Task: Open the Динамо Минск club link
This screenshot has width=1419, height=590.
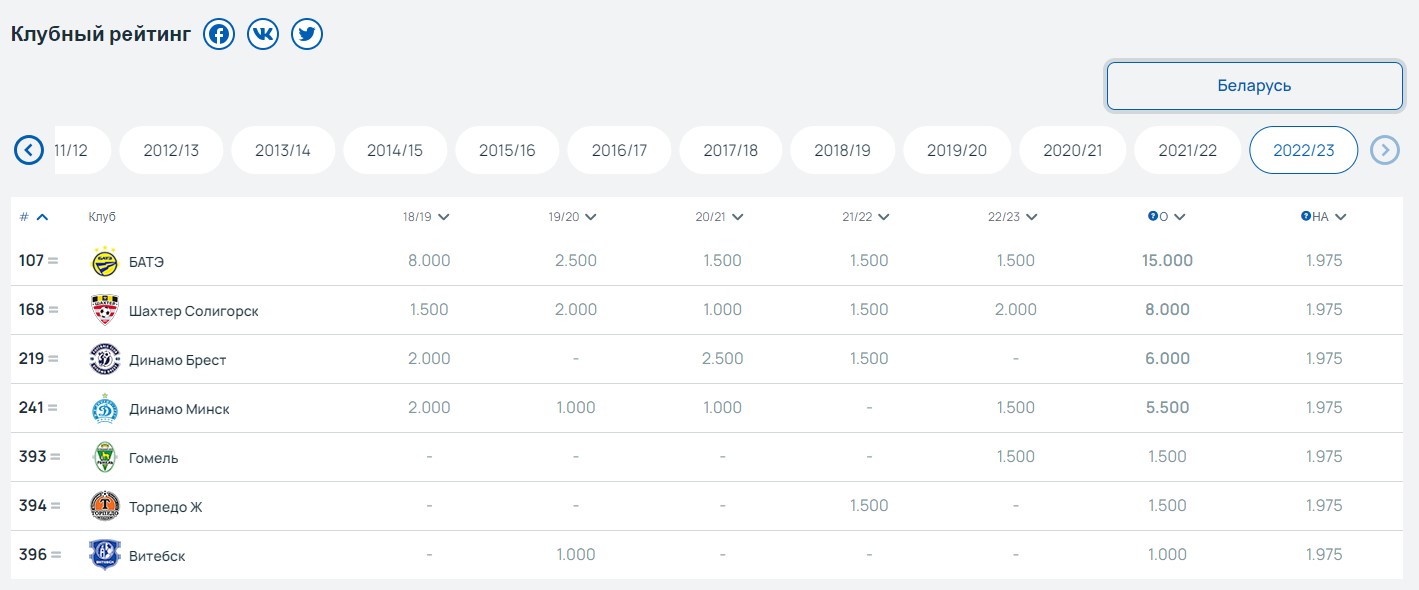Action: (x=179, y=409)
